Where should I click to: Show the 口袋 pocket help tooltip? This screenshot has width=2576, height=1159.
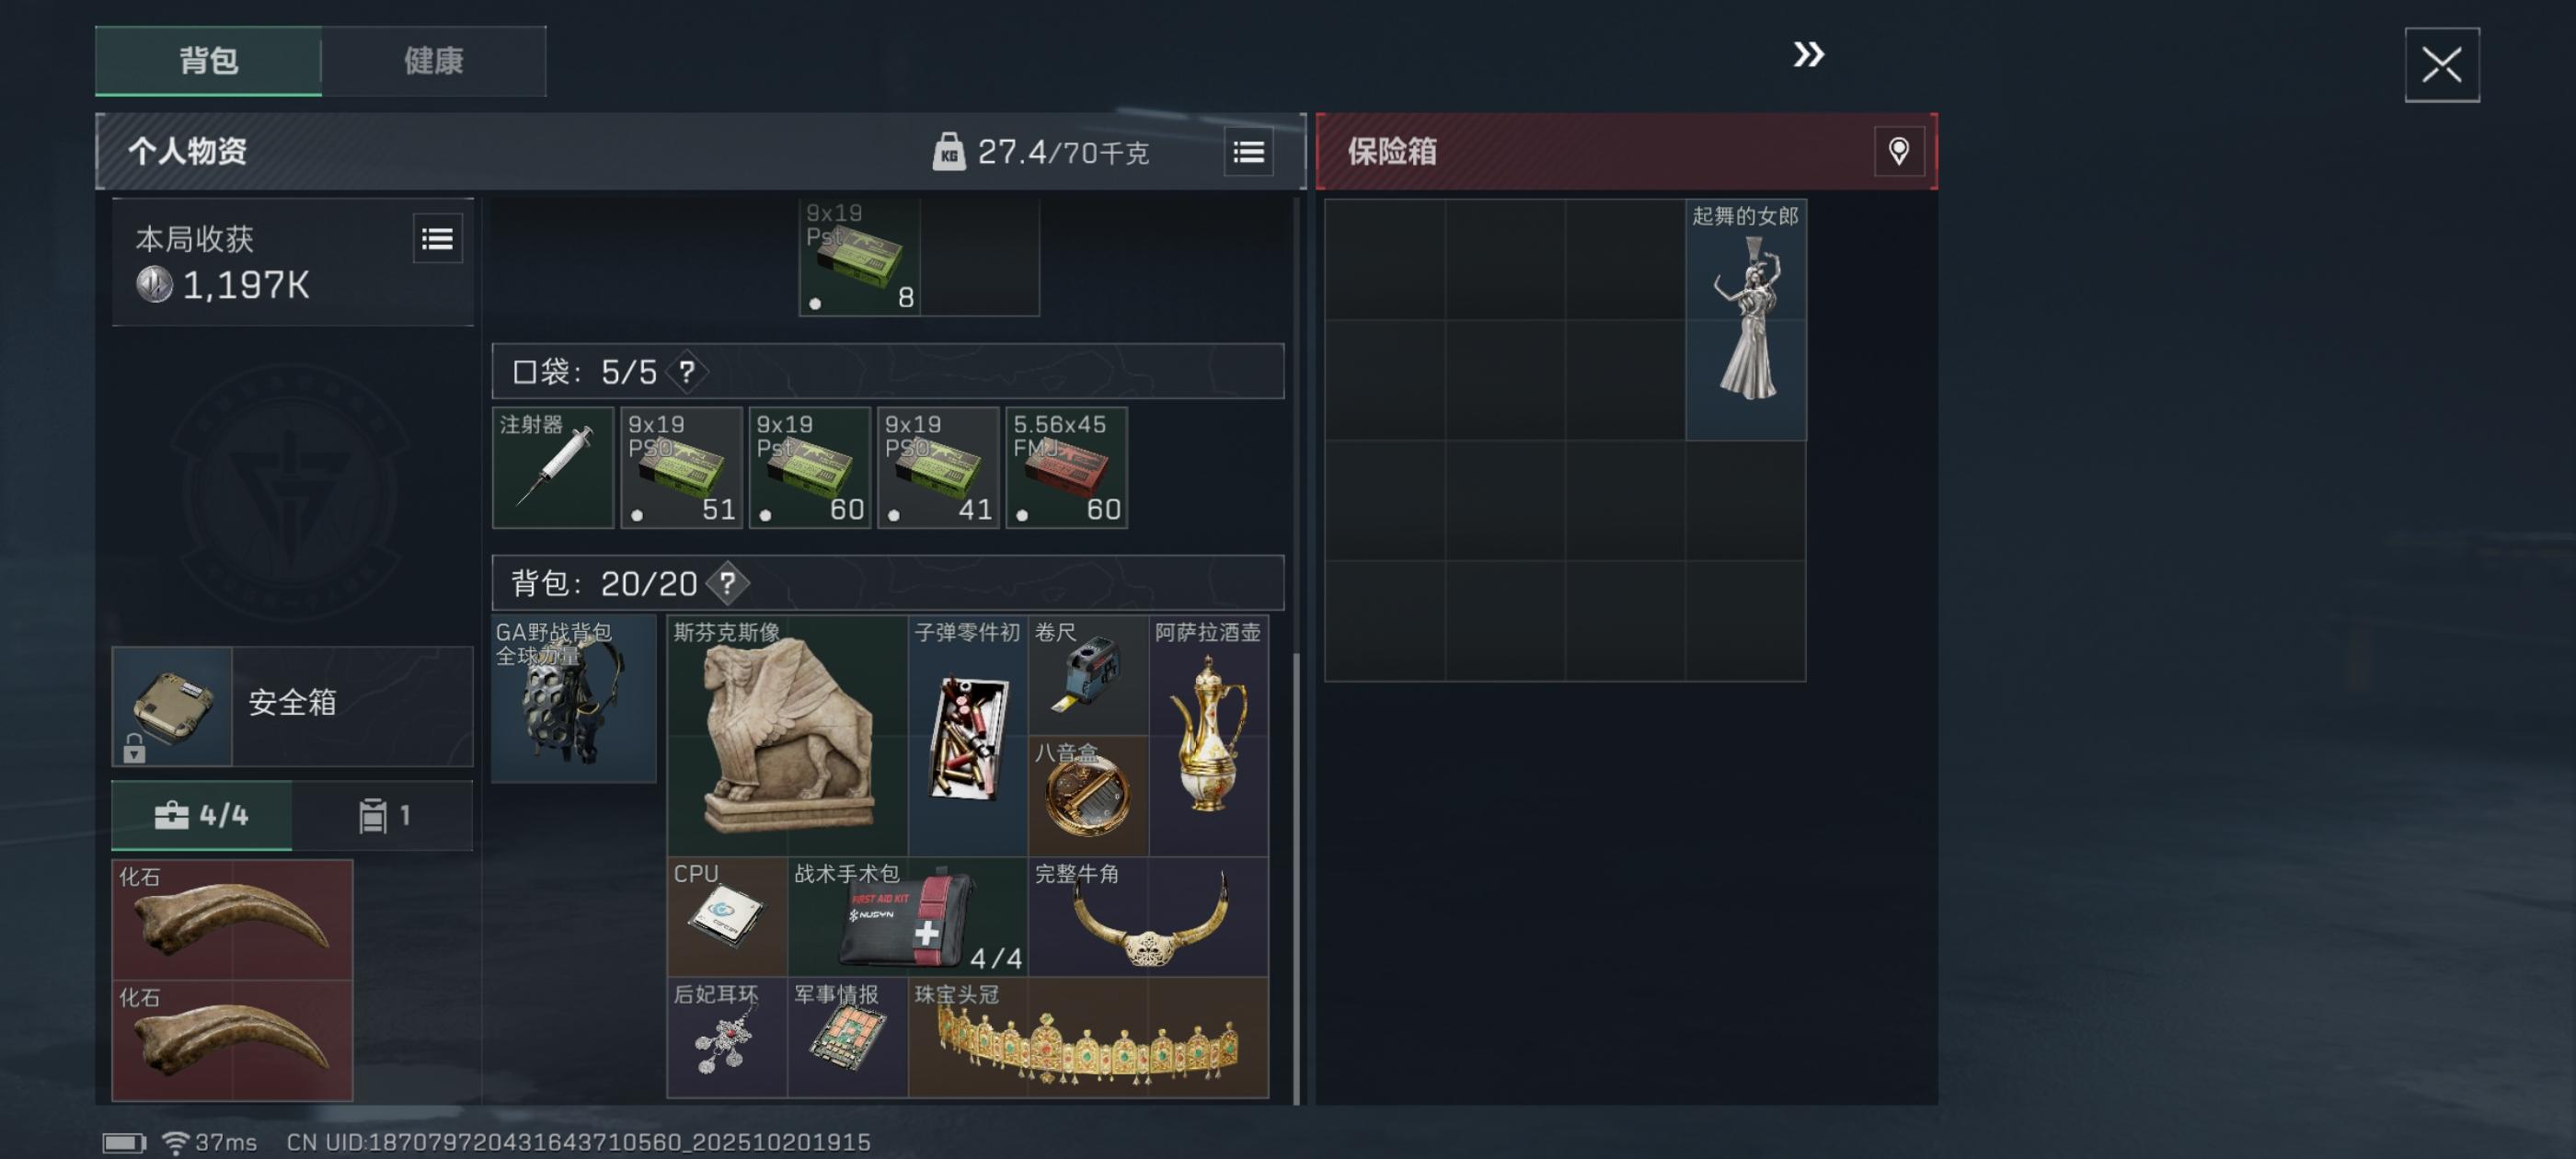point(686,372)
